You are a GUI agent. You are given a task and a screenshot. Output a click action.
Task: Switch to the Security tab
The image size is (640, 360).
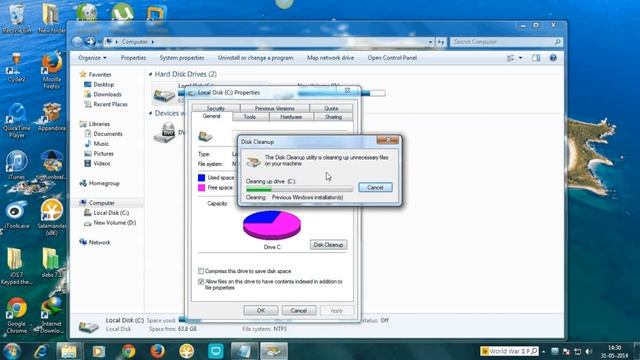pos(216,108)
